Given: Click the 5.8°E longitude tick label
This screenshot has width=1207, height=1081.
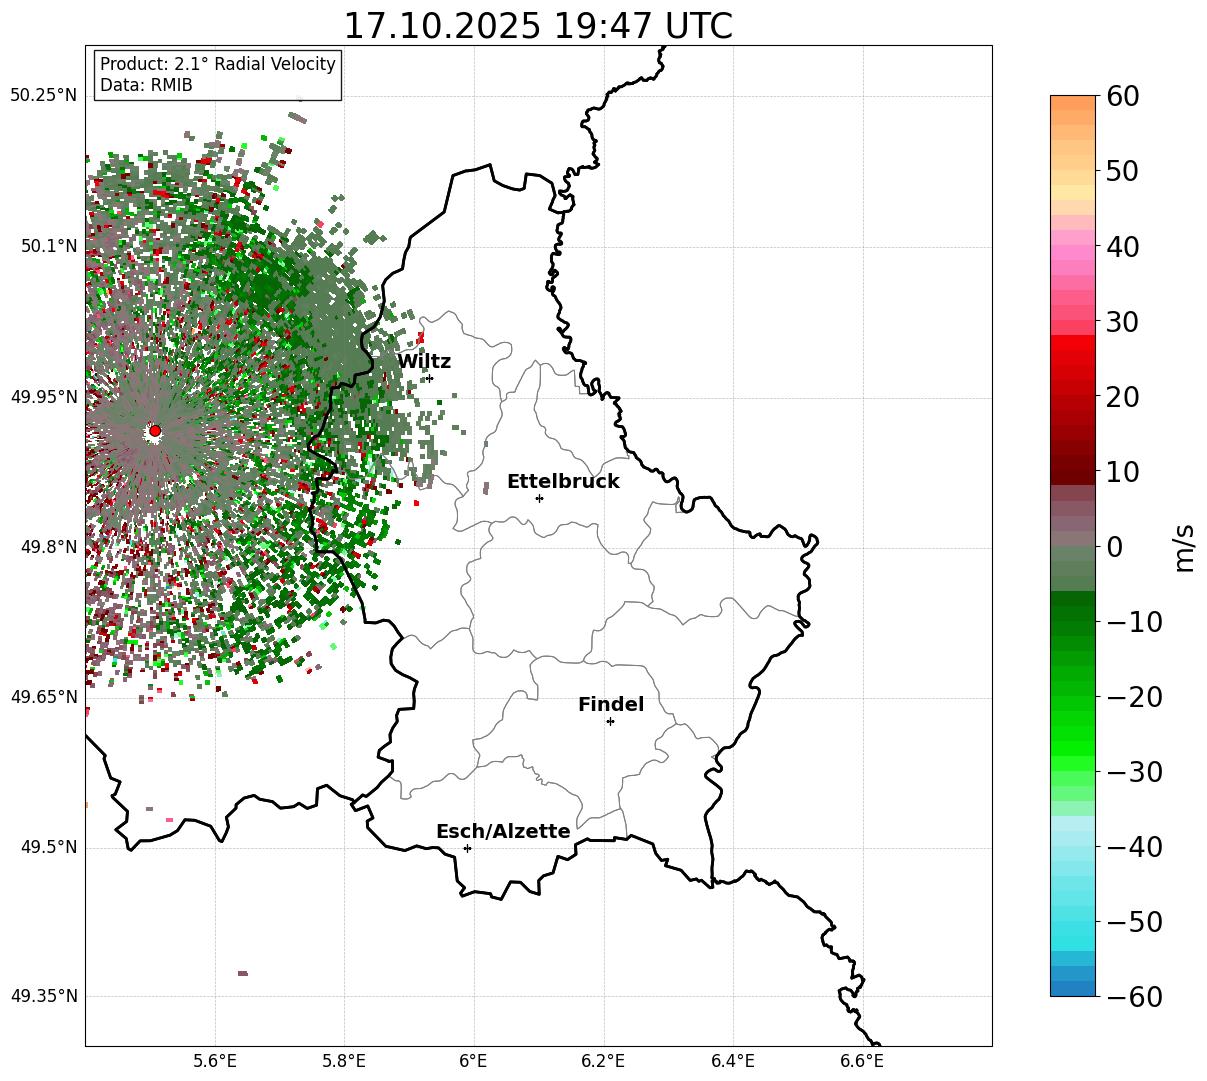Looking at the screenshot, I should pyautogui.click(x=344, y=1061).
